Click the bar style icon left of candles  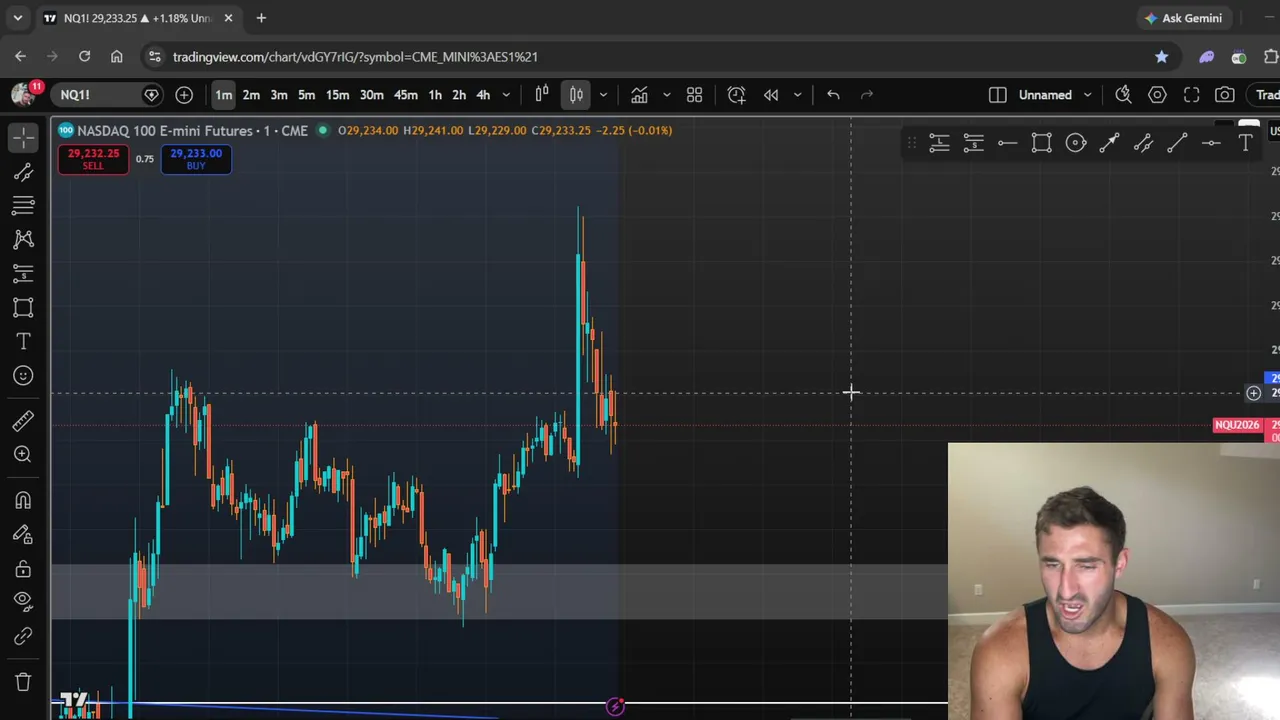pyautogui.click(x=542, y=95)
